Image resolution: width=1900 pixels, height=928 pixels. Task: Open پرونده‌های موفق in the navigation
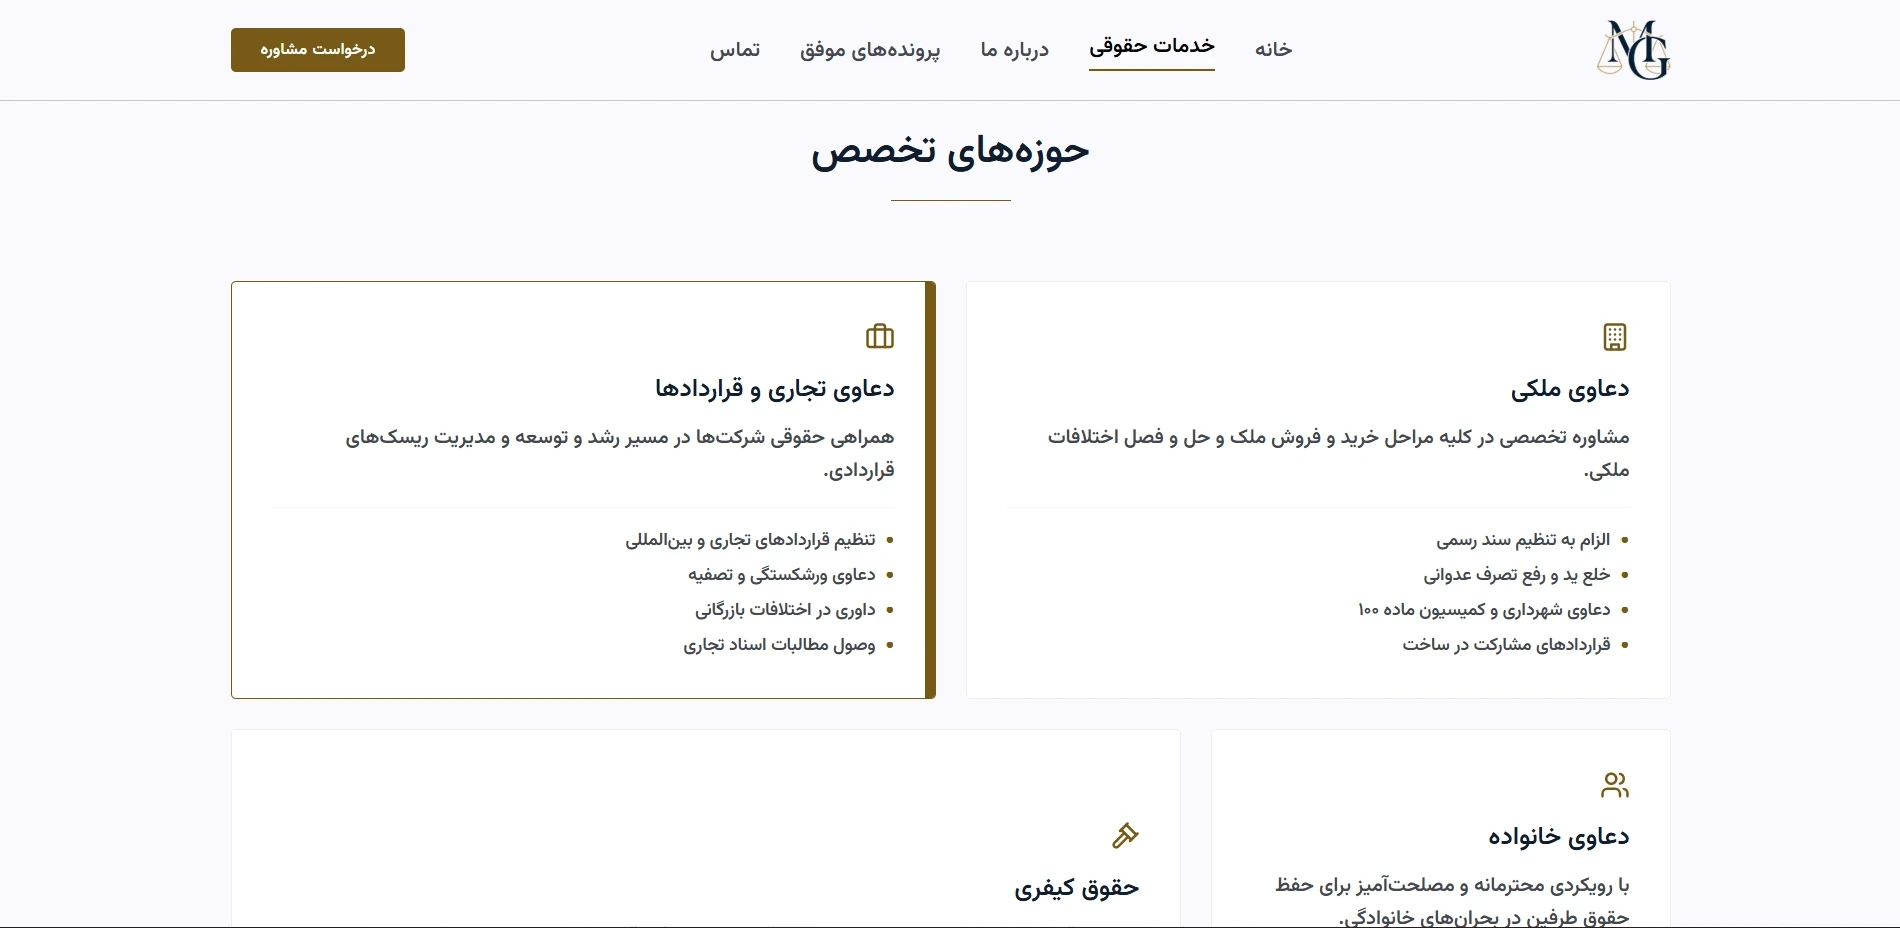870,50
